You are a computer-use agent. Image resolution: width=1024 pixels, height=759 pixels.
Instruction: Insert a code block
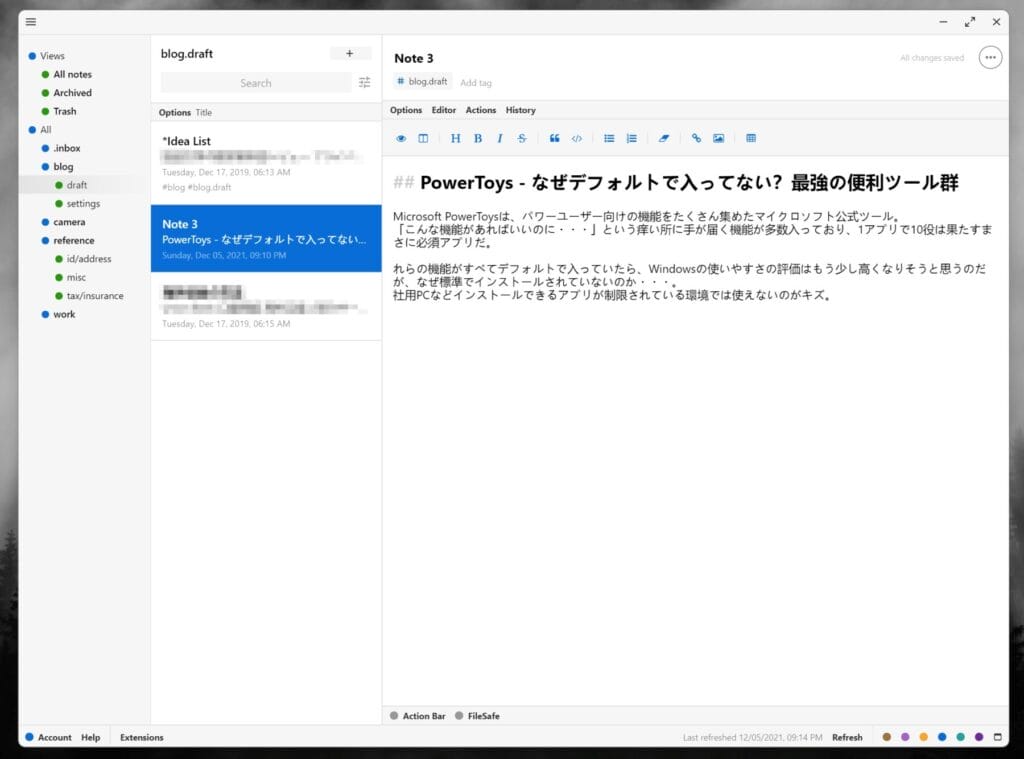[x=577, y=138]
